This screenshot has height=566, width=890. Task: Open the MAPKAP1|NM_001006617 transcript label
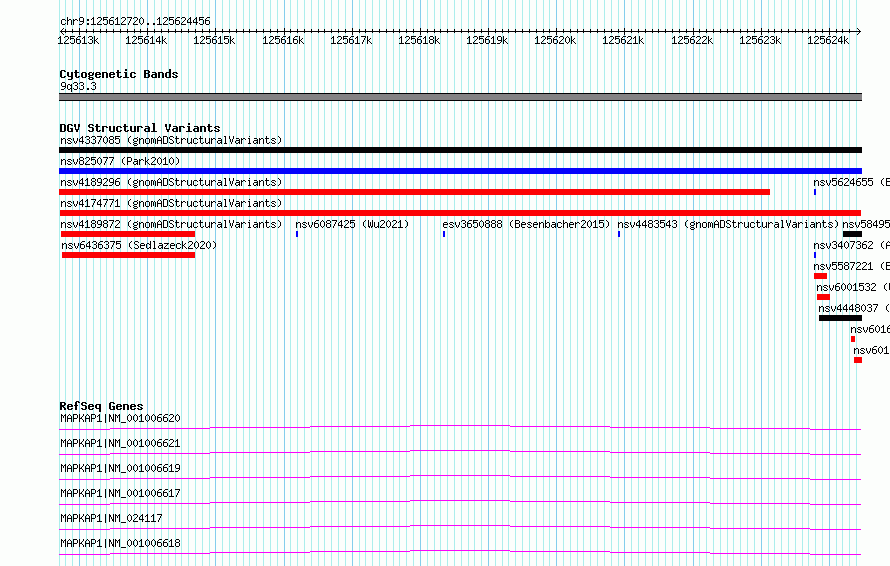click(120, 493)
